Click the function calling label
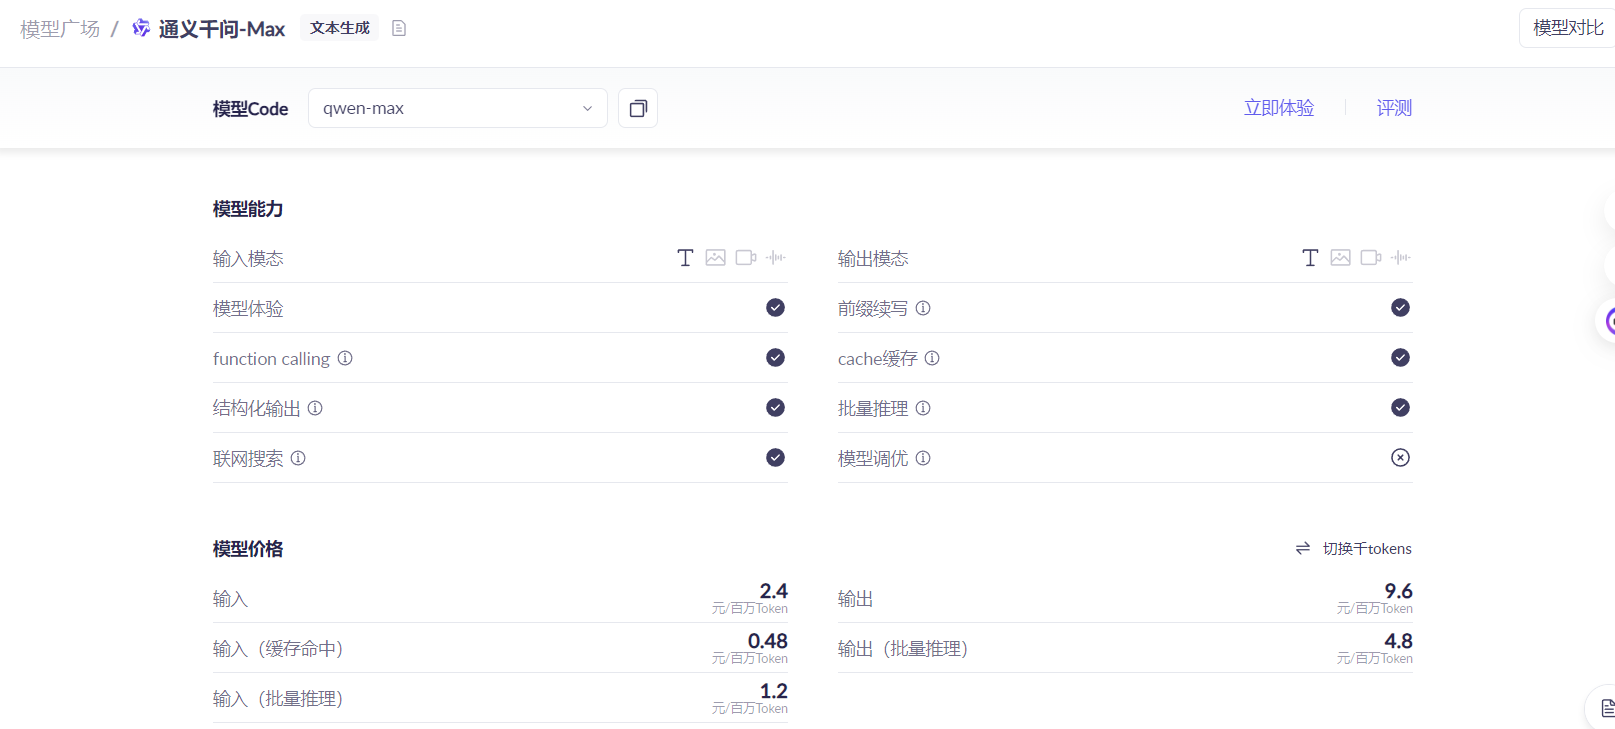 tap(271, 359)
